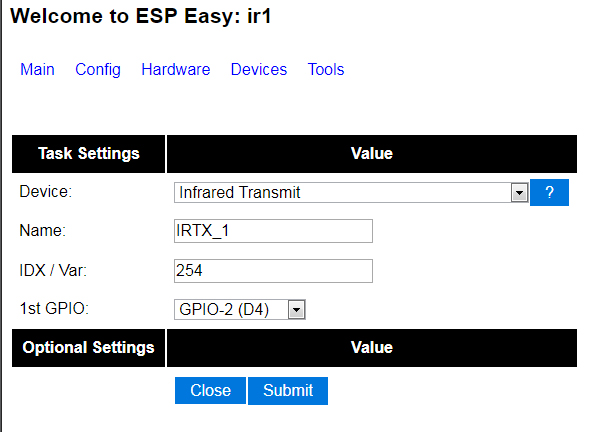Submit the task settings
Screen dimensions: 609x432
pyautogui.click(x=288, y=390)
